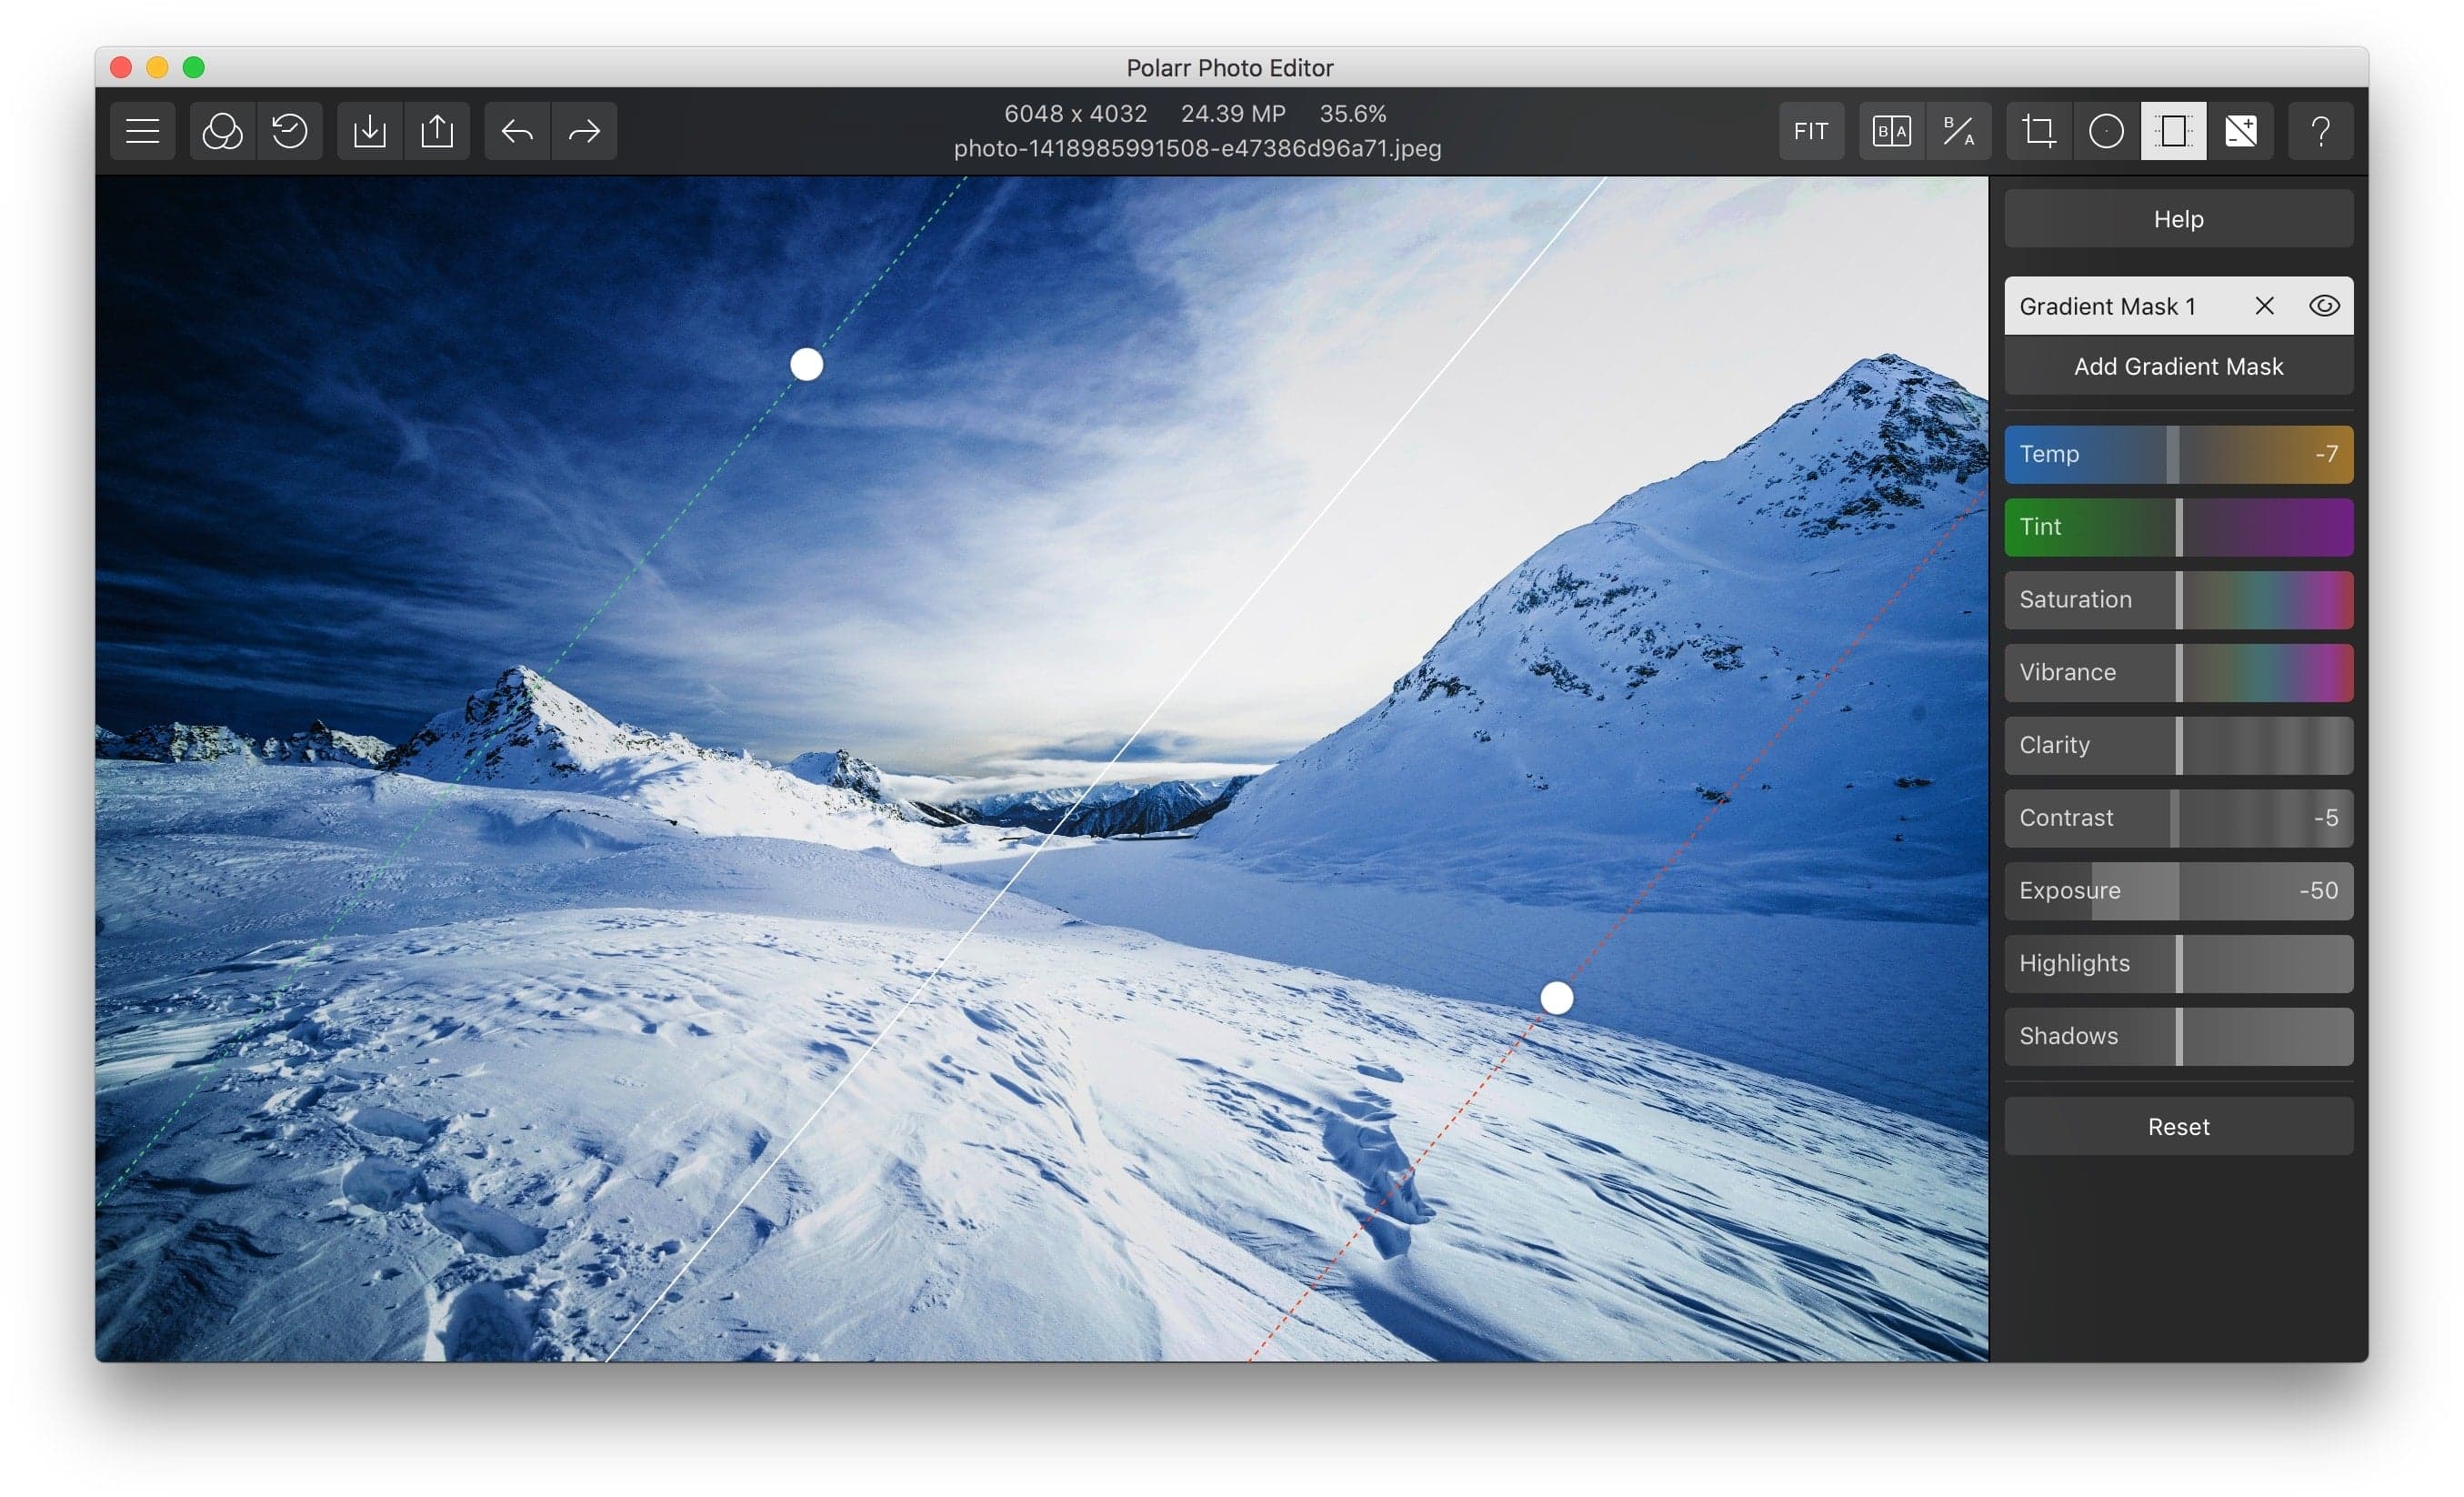
Task: Toggle split B/A diagonal comparison
Action: click(x=1958, y=131)
